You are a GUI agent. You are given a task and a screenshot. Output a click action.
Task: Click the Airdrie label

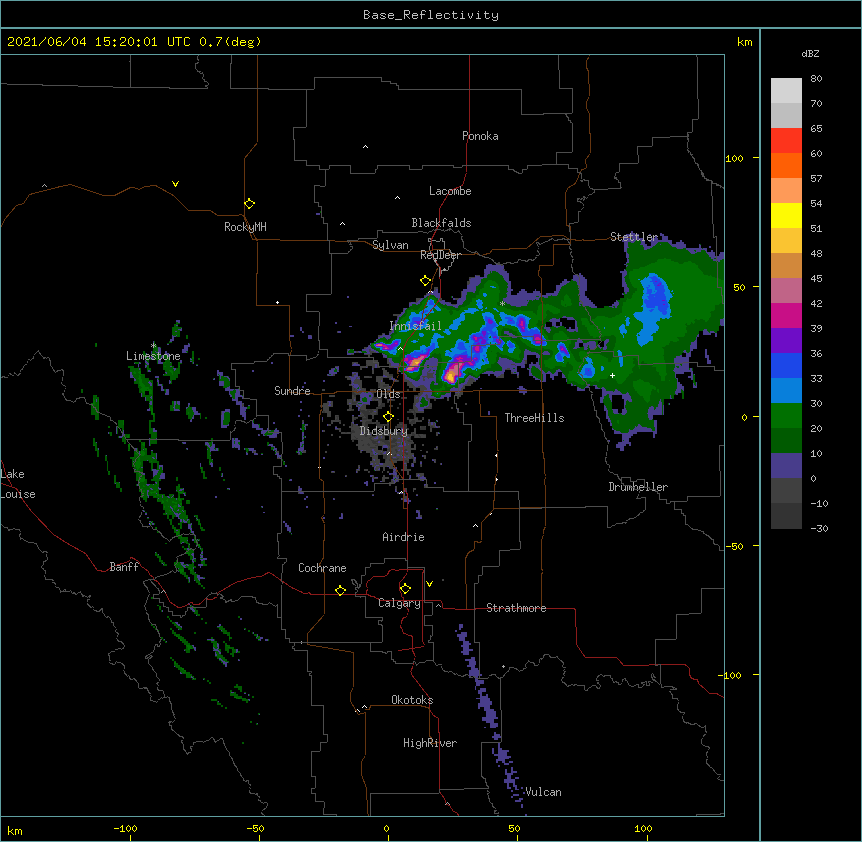point(404,537)
